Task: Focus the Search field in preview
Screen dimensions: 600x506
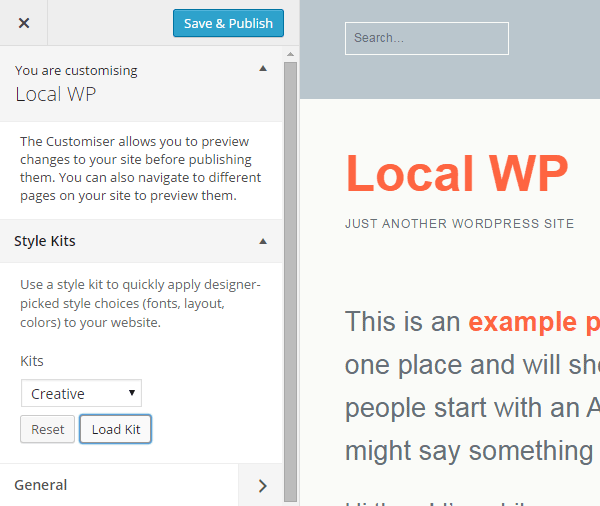Action: [x=427, y=38]
